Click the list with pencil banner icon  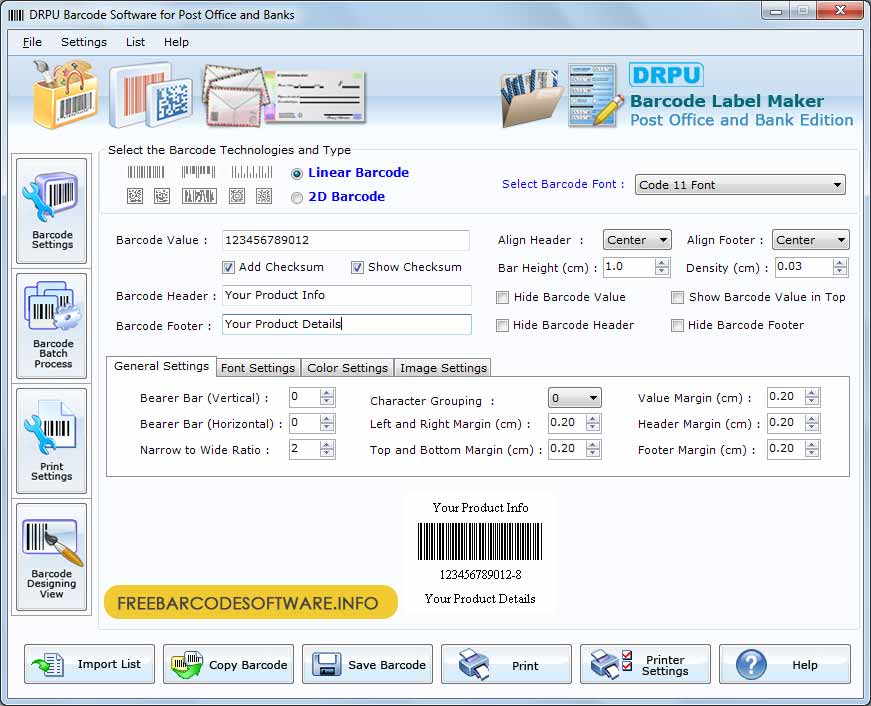pyautogui.click(x=596, y=96)
